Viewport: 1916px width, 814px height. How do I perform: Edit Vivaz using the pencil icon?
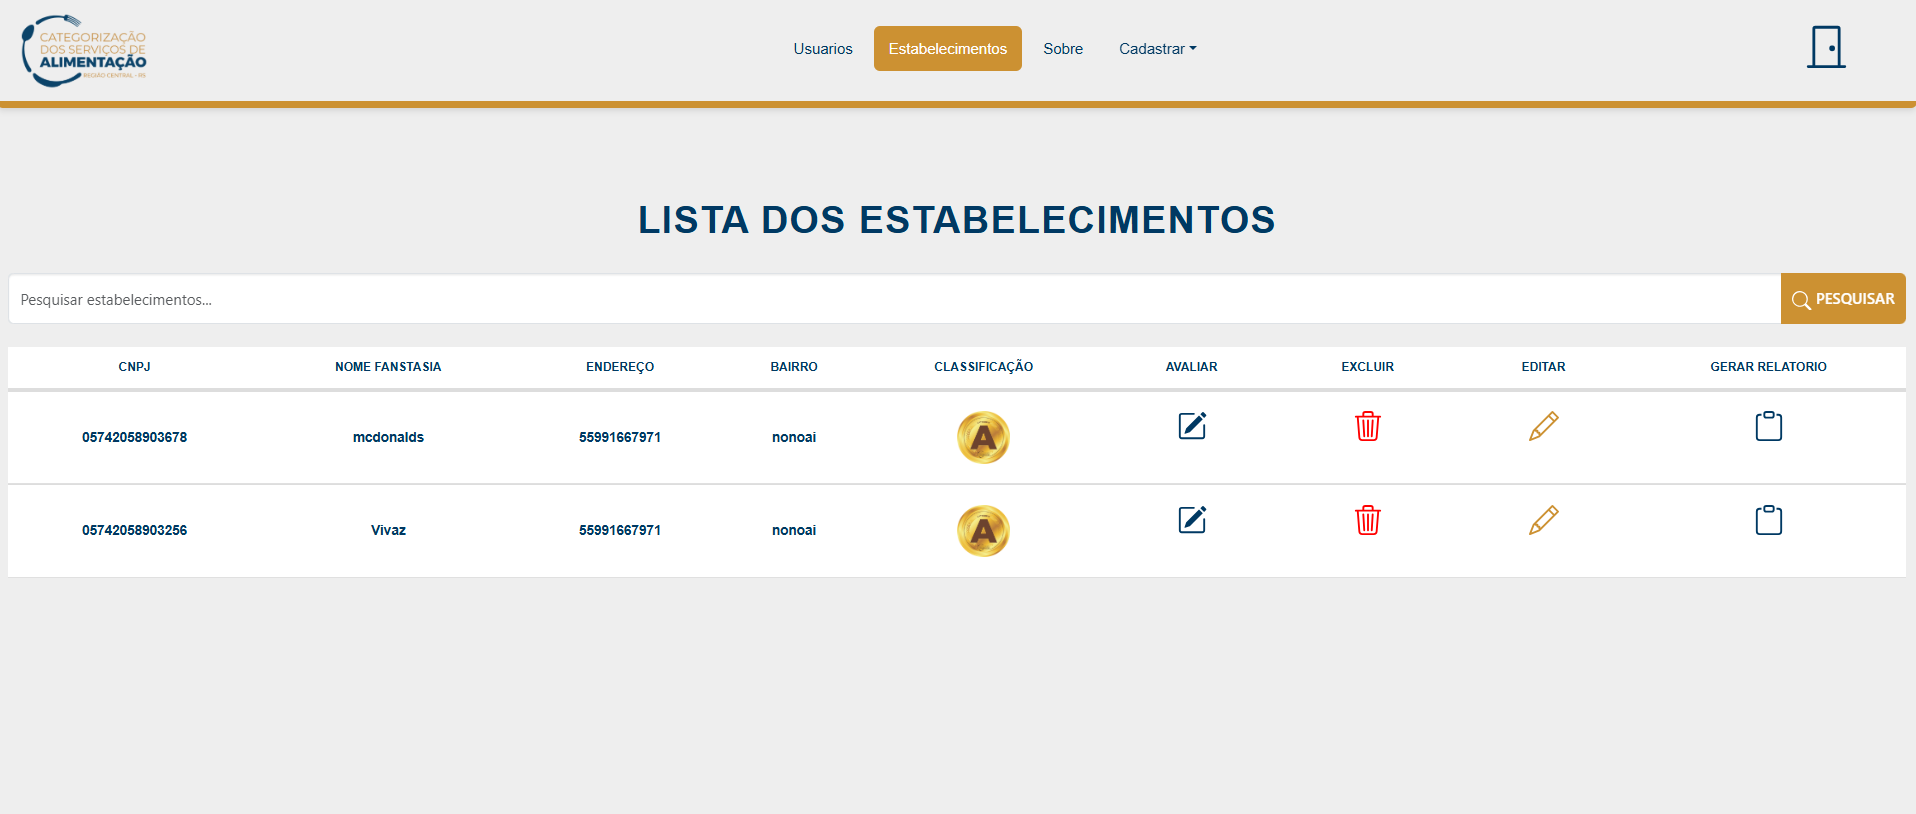(x=1543, y=520)
